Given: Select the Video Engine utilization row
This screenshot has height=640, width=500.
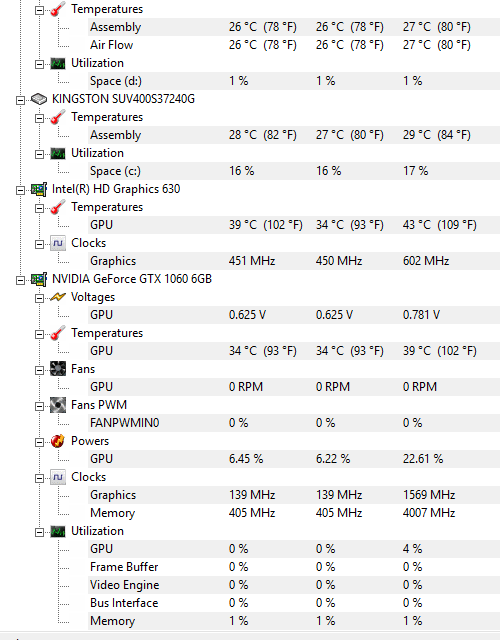Looking at the screenshot, I should 294,585.
